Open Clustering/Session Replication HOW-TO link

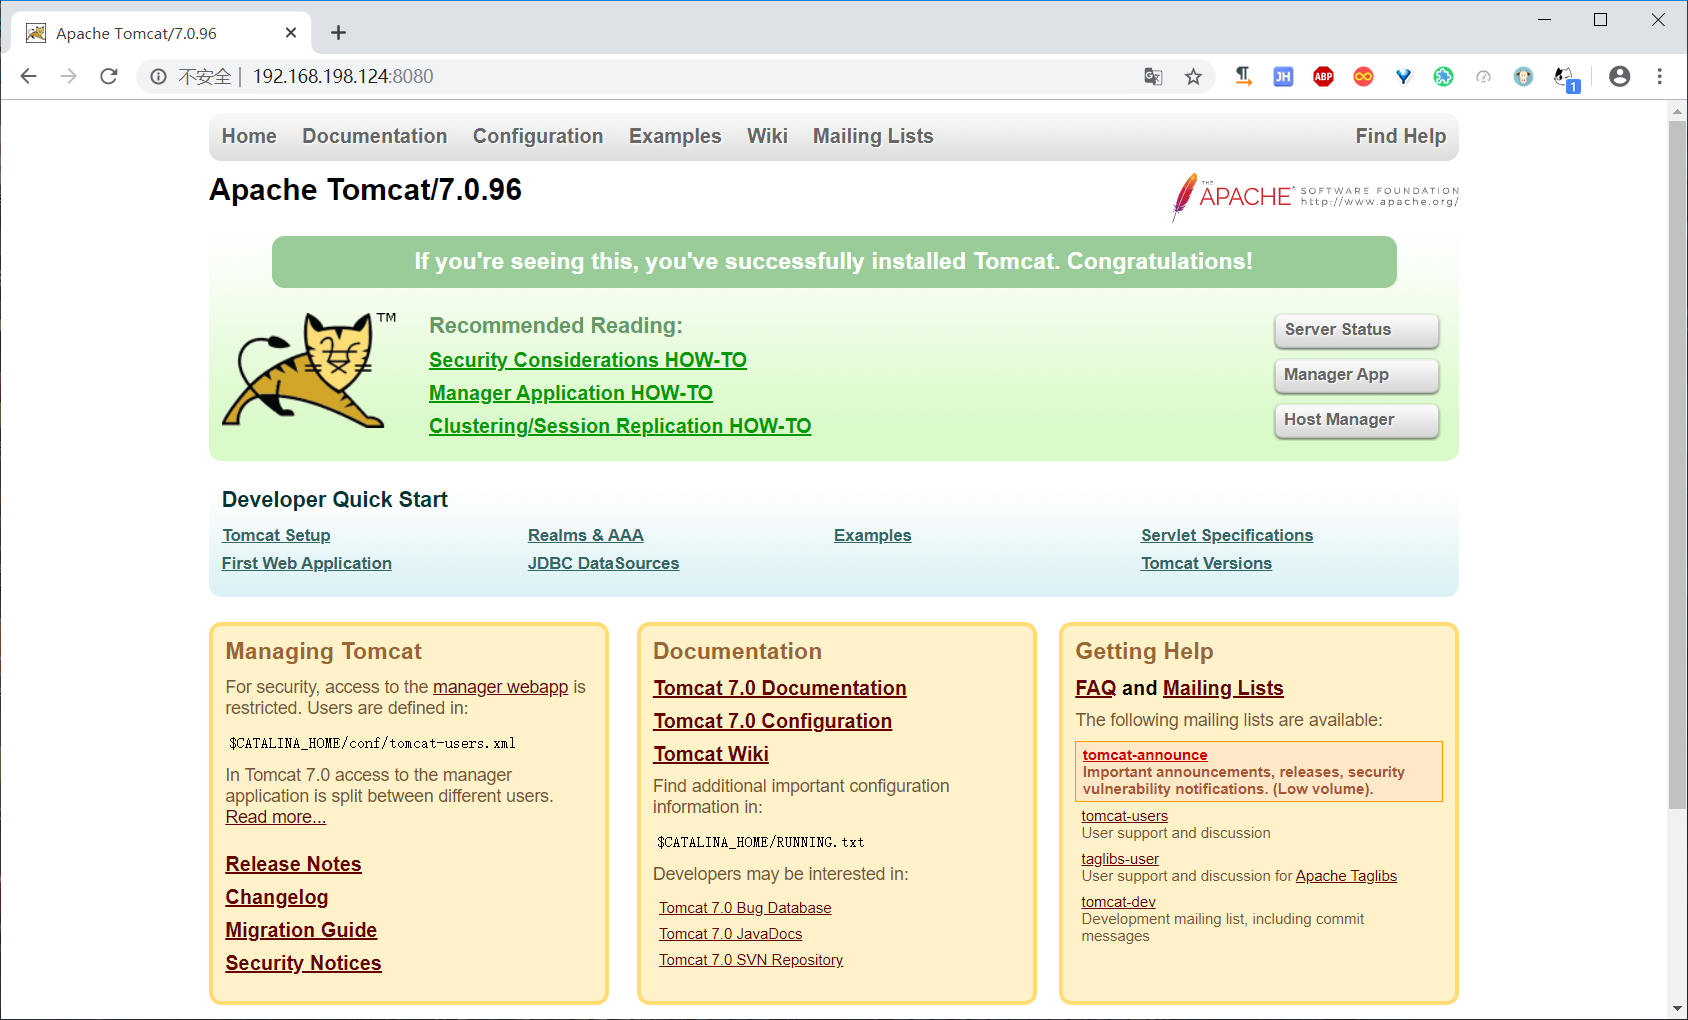pos(620,426)
